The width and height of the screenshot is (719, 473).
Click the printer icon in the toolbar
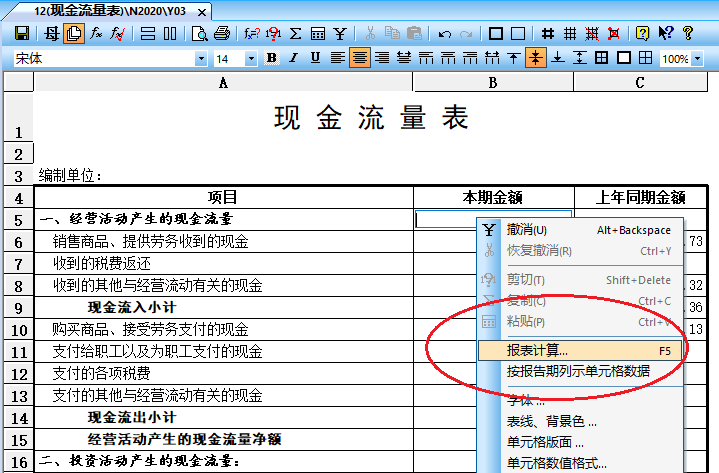[x=222, y=33]
